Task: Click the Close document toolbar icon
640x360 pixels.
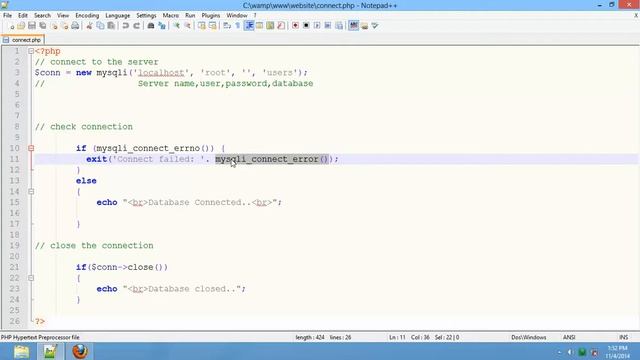Action: [53, 26]
